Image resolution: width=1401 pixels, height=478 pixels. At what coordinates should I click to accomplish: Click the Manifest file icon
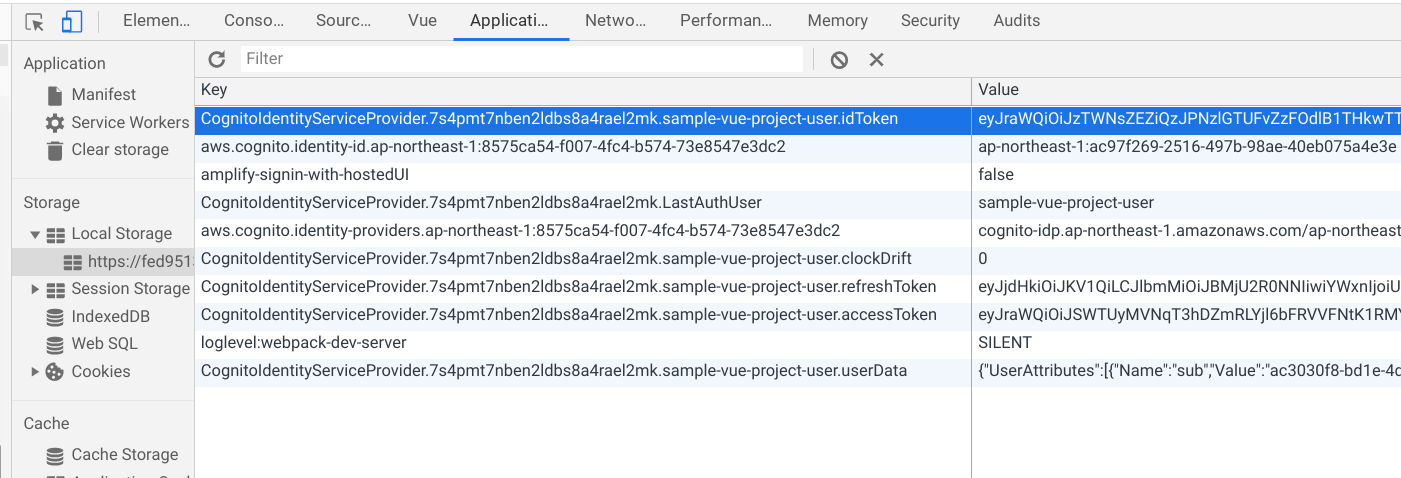(55, 95)
